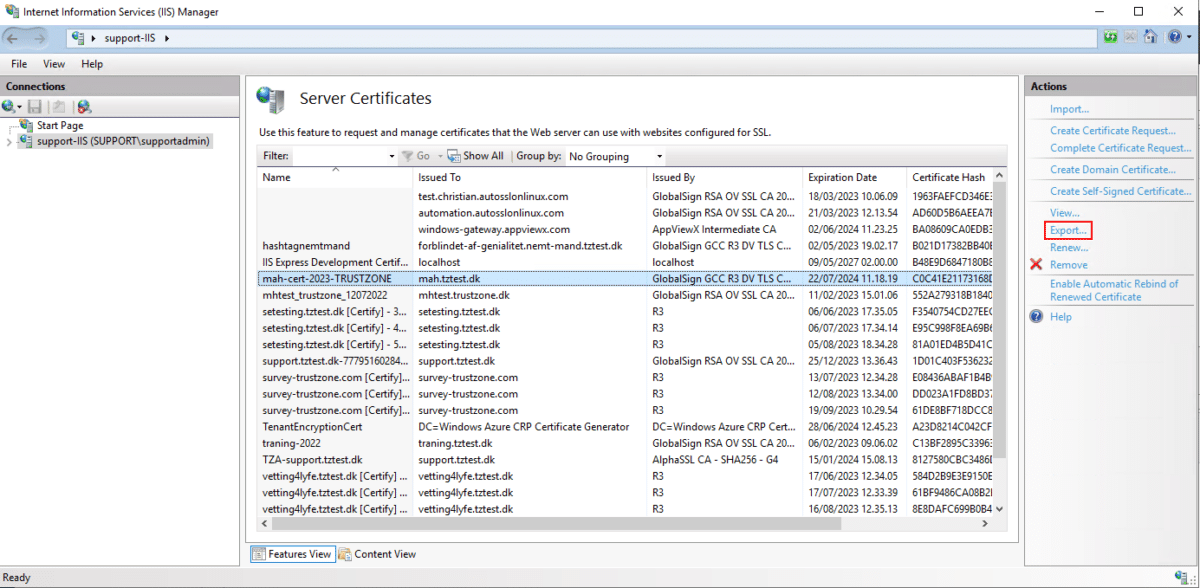
Task: Delete the connection via the globe-with-red-X icon
Action: 83,106
